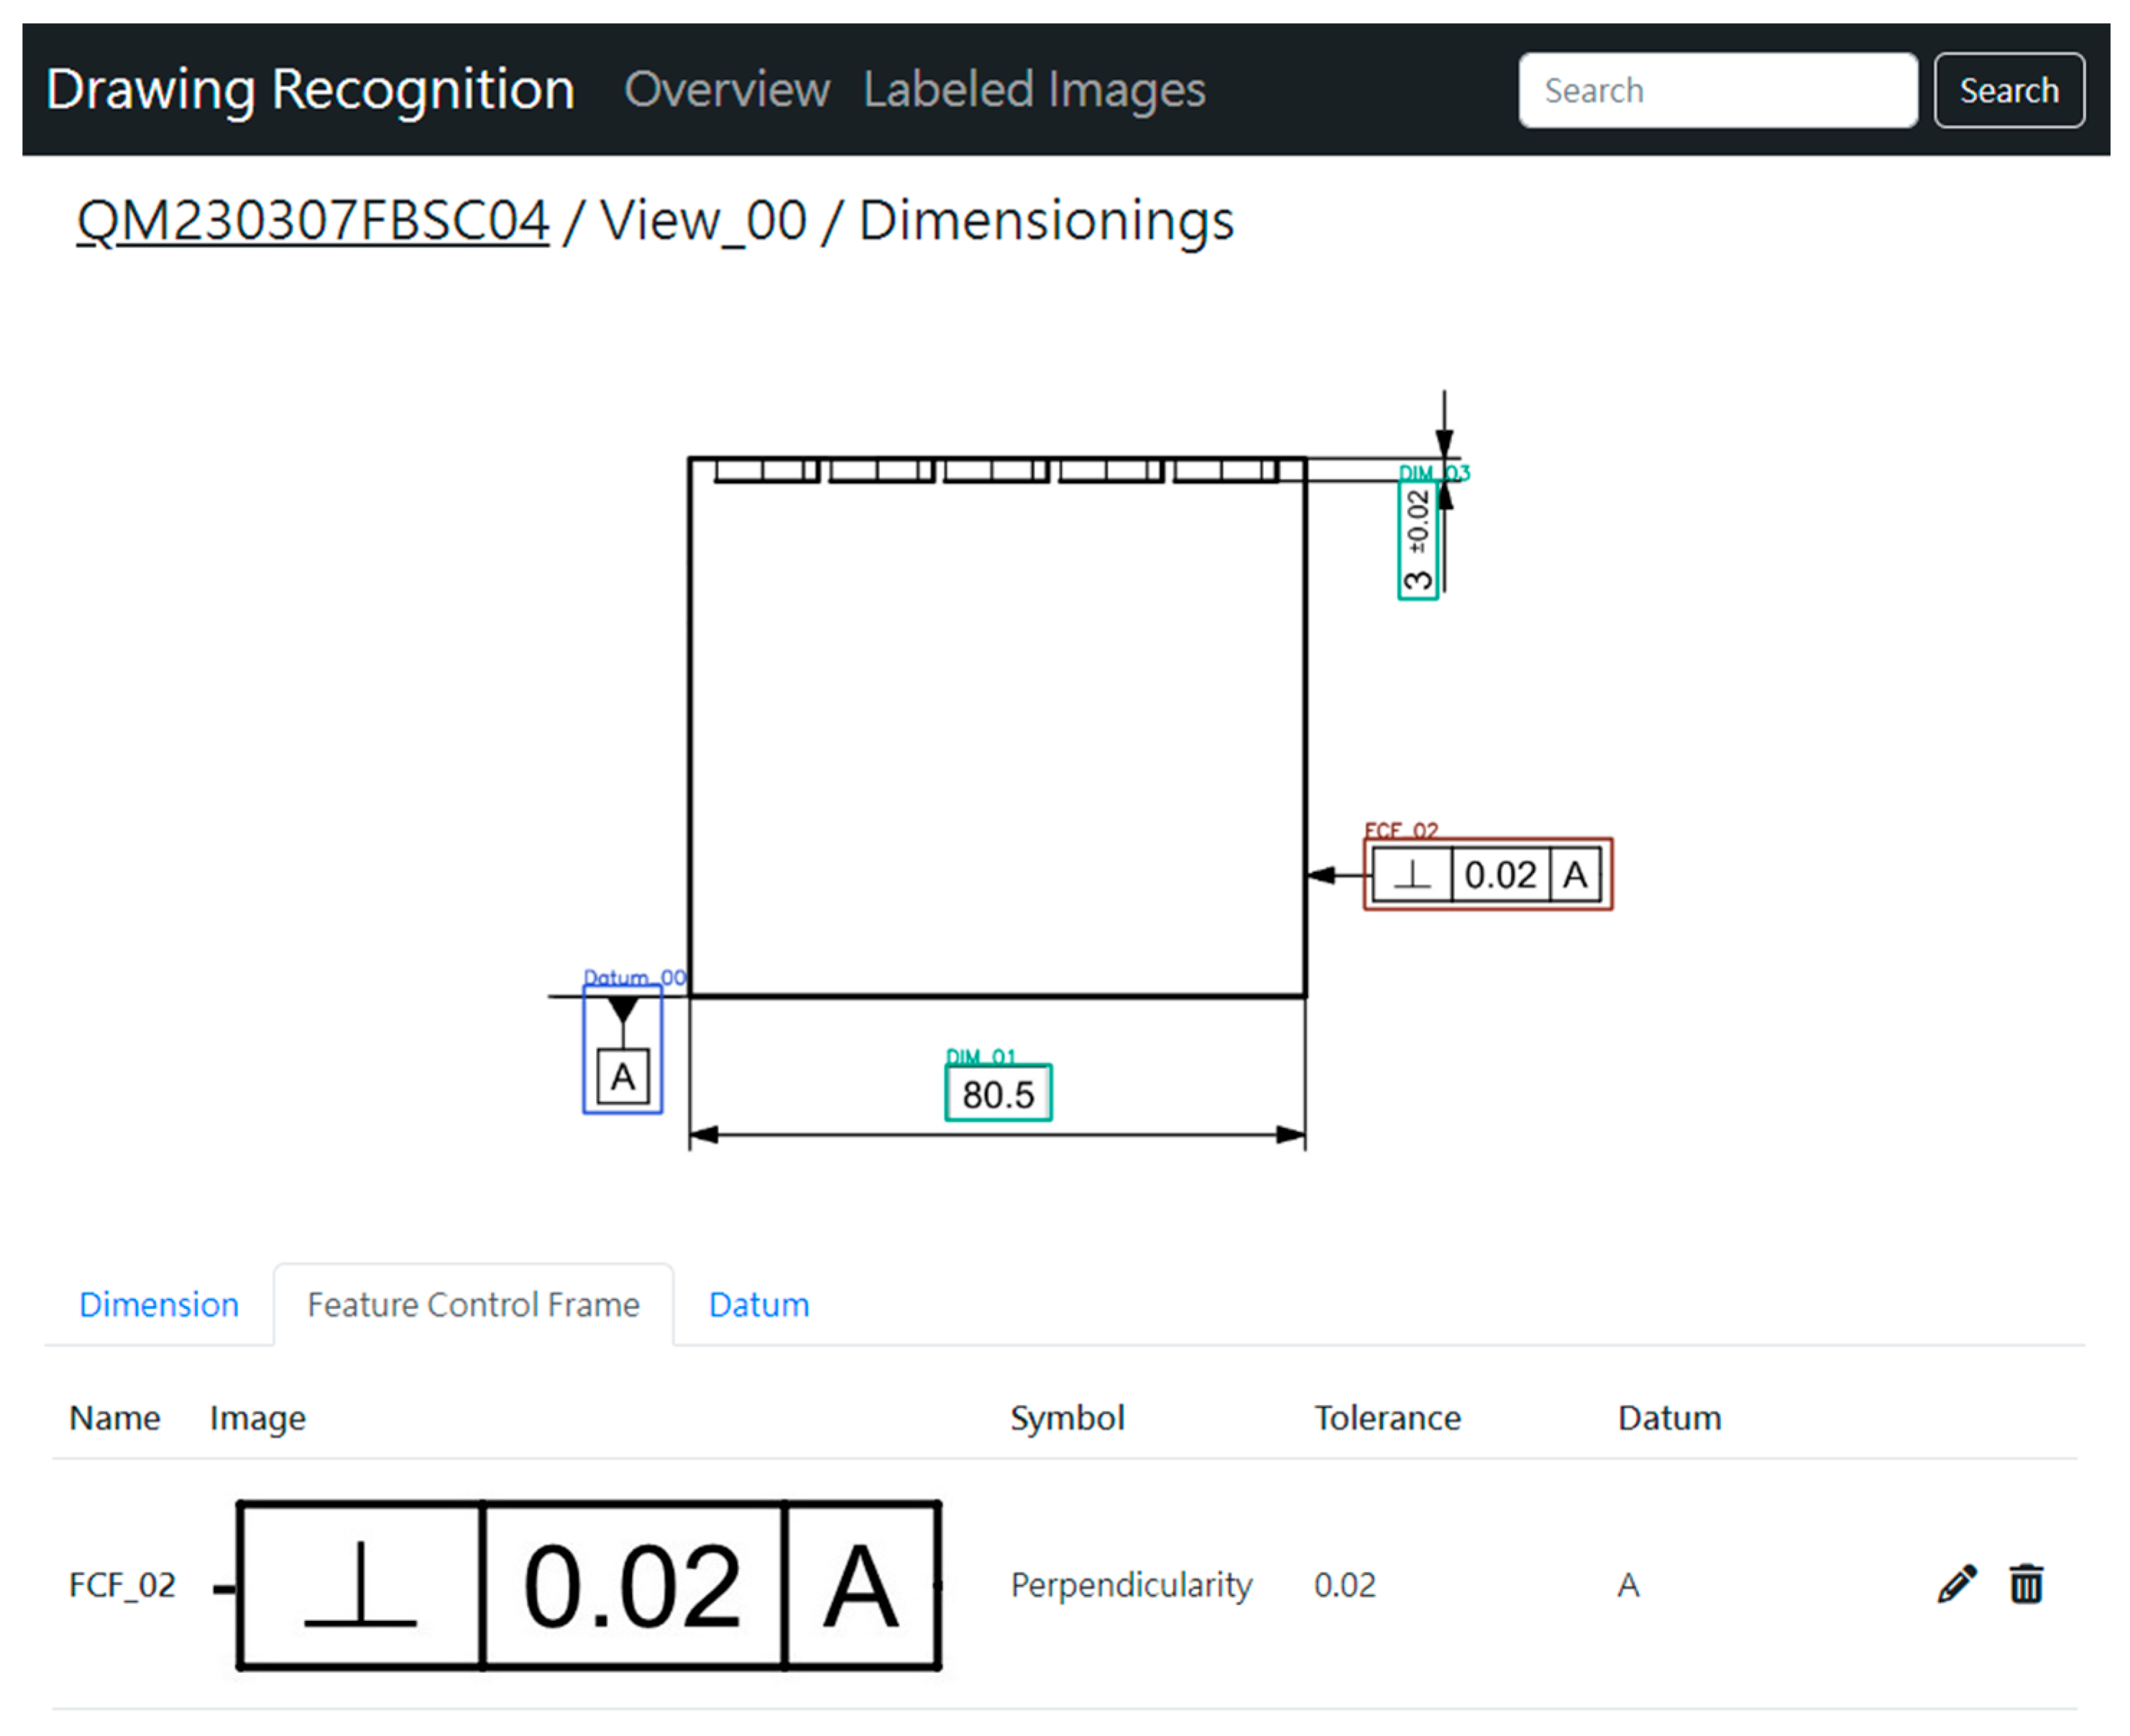Open the QM230307FBSC04 breadcrumb link
Viewport: 2130px width, 1736px height.
312,220
